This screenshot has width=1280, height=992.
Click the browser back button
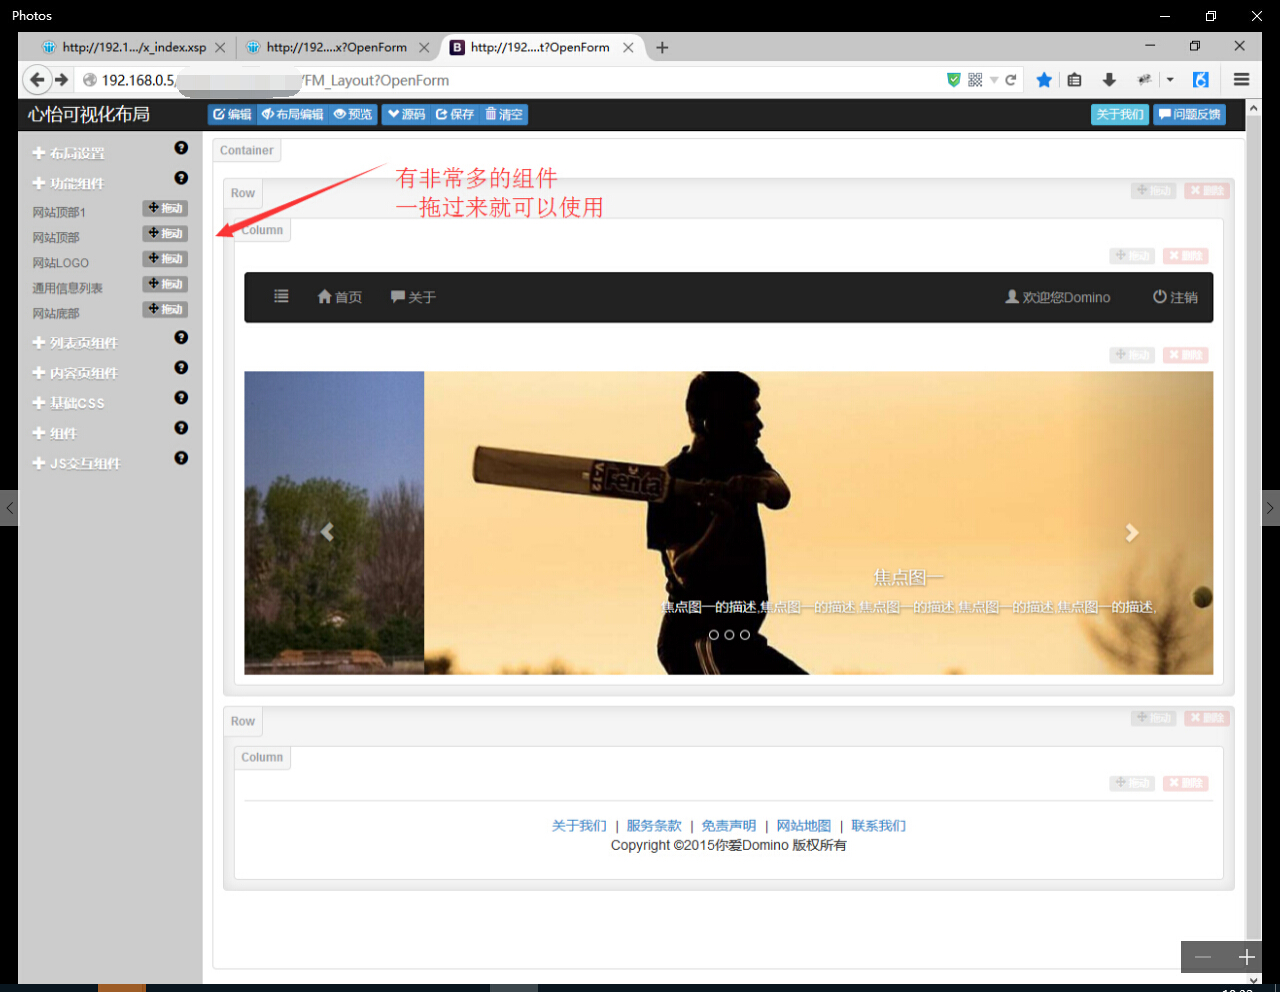38,80
